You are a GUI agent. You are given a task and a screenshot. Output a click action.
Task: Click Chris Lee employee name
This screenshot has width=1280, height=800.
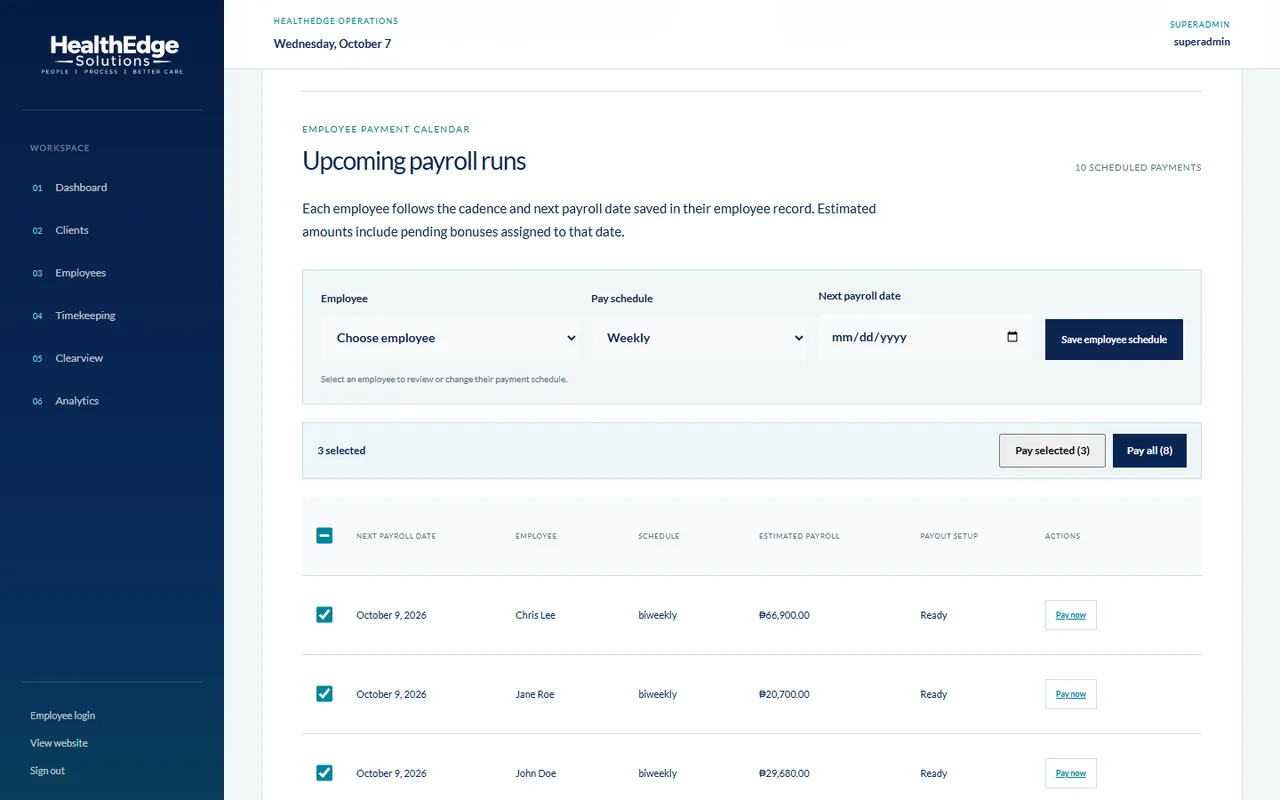535,615
